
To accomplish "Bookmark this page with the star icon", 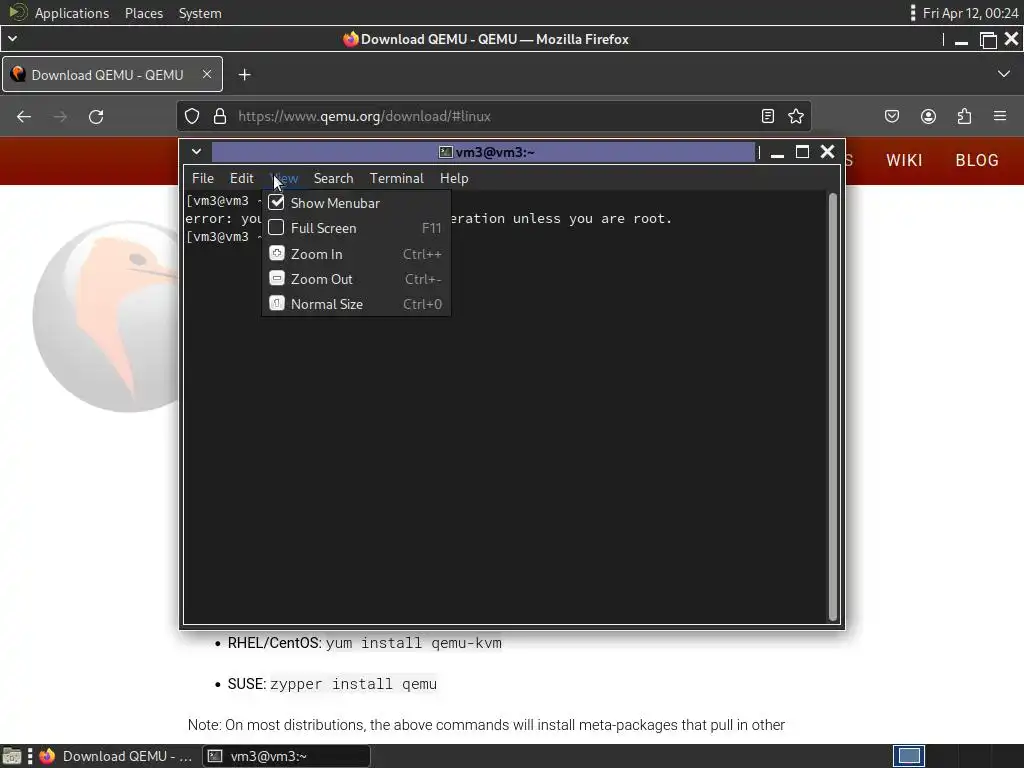I will click(795, 116).
